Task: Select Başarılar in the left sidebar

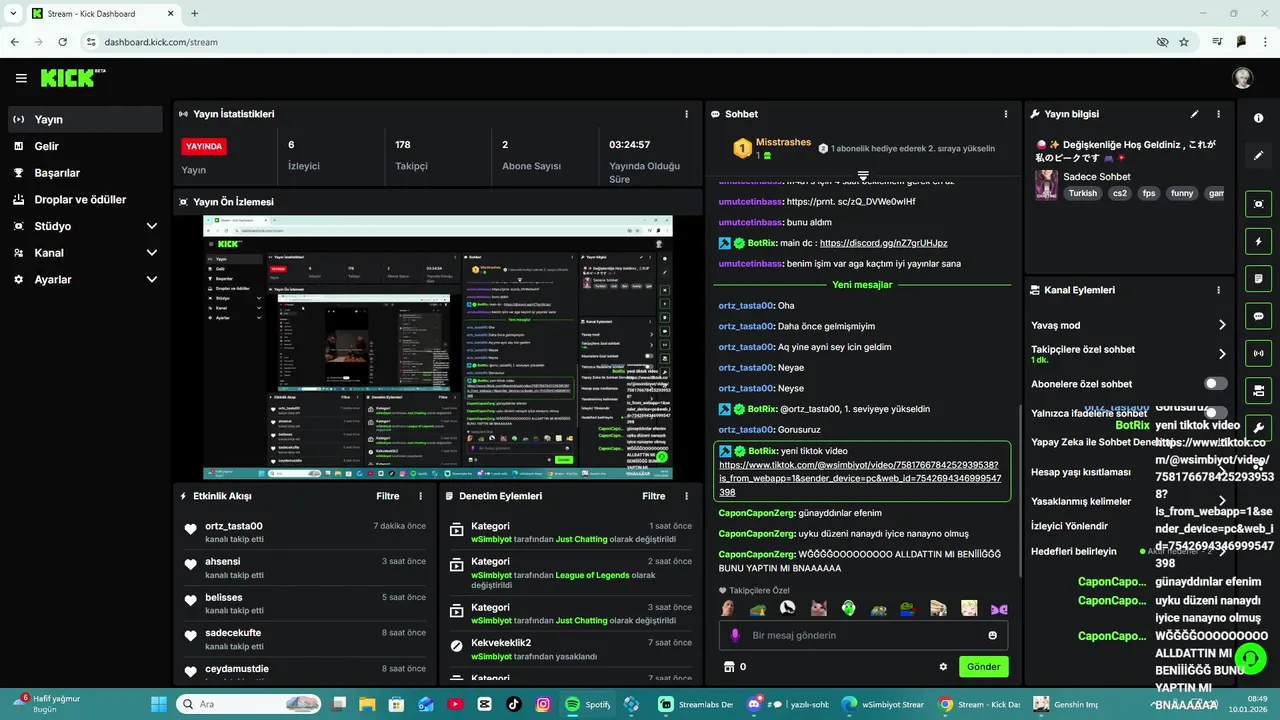Action: [x=85, y=173]
